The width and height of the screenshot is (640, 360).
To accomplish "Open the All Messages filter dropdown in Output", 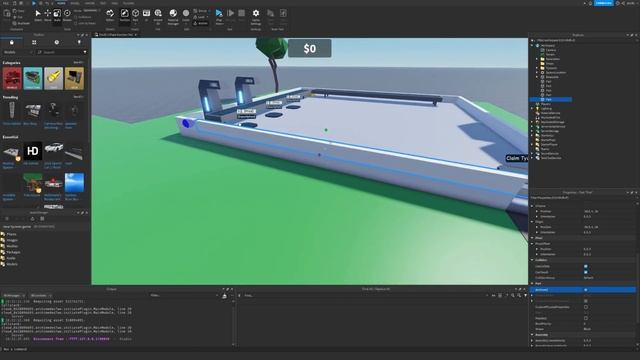I will pos(14,296).
